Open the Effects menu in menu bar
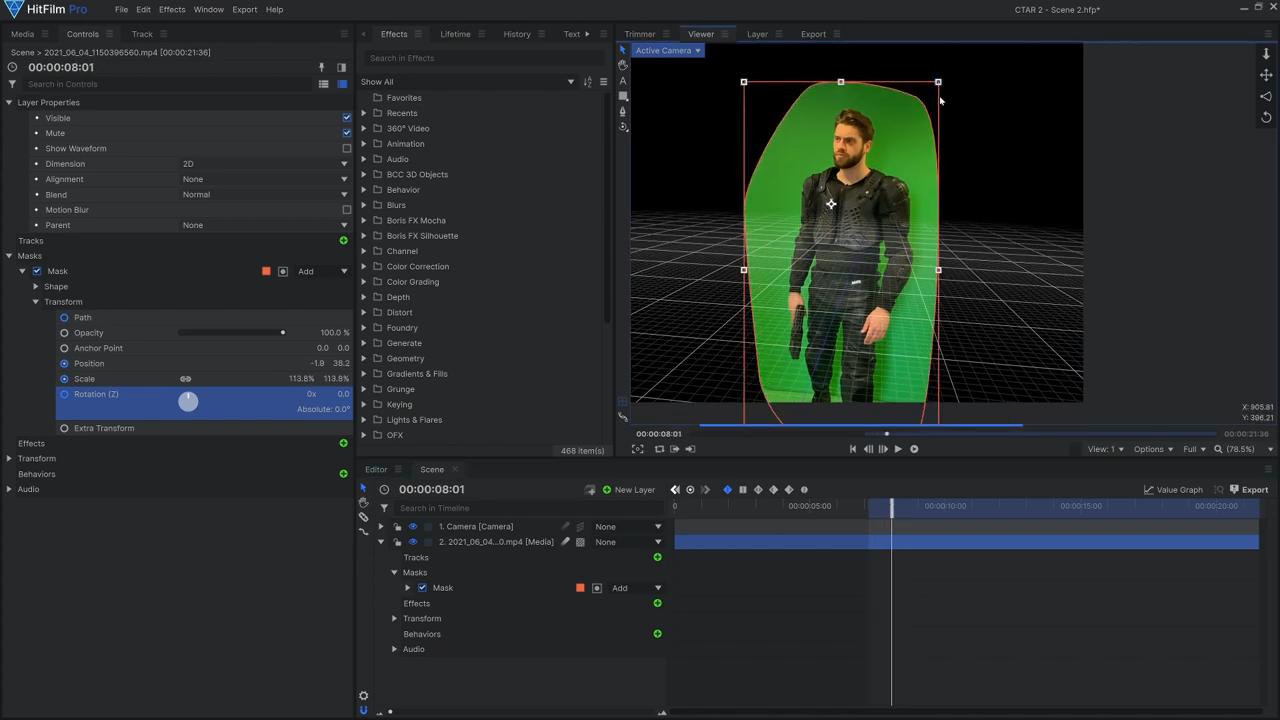Screen dimensions: 1280x720 click(172, 9)
